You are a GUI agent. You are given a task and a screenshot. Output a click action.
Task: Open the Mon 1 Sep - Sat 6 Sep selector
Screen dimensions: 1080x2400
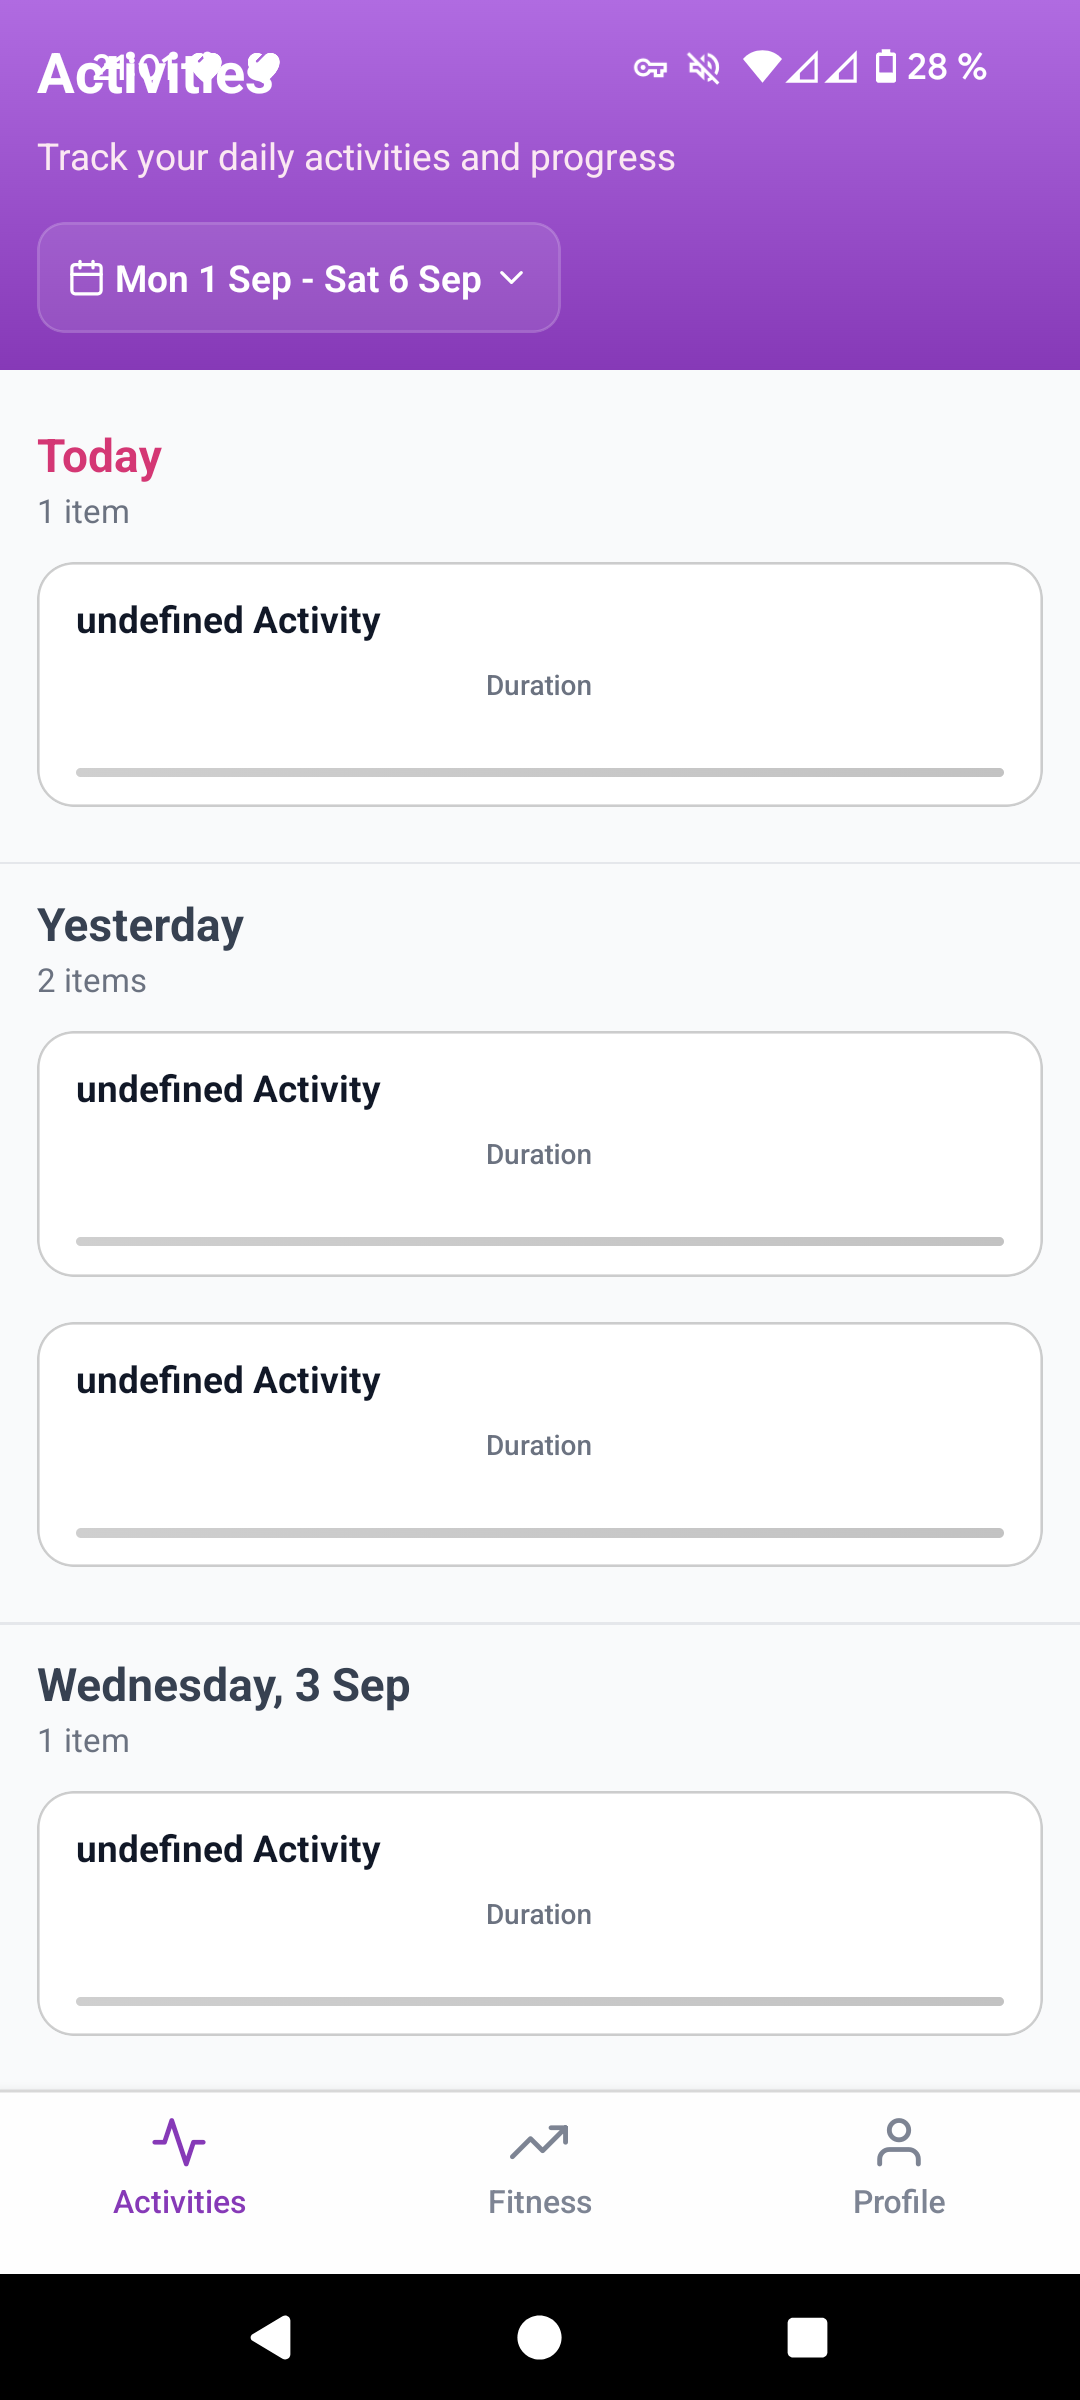click(x=298, y=278)
